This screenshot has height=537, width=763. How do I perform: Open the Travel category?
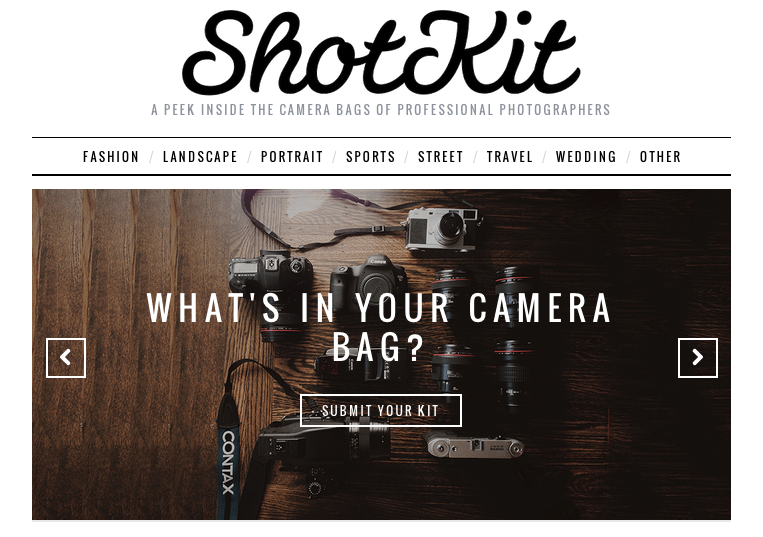pos(509,157)
